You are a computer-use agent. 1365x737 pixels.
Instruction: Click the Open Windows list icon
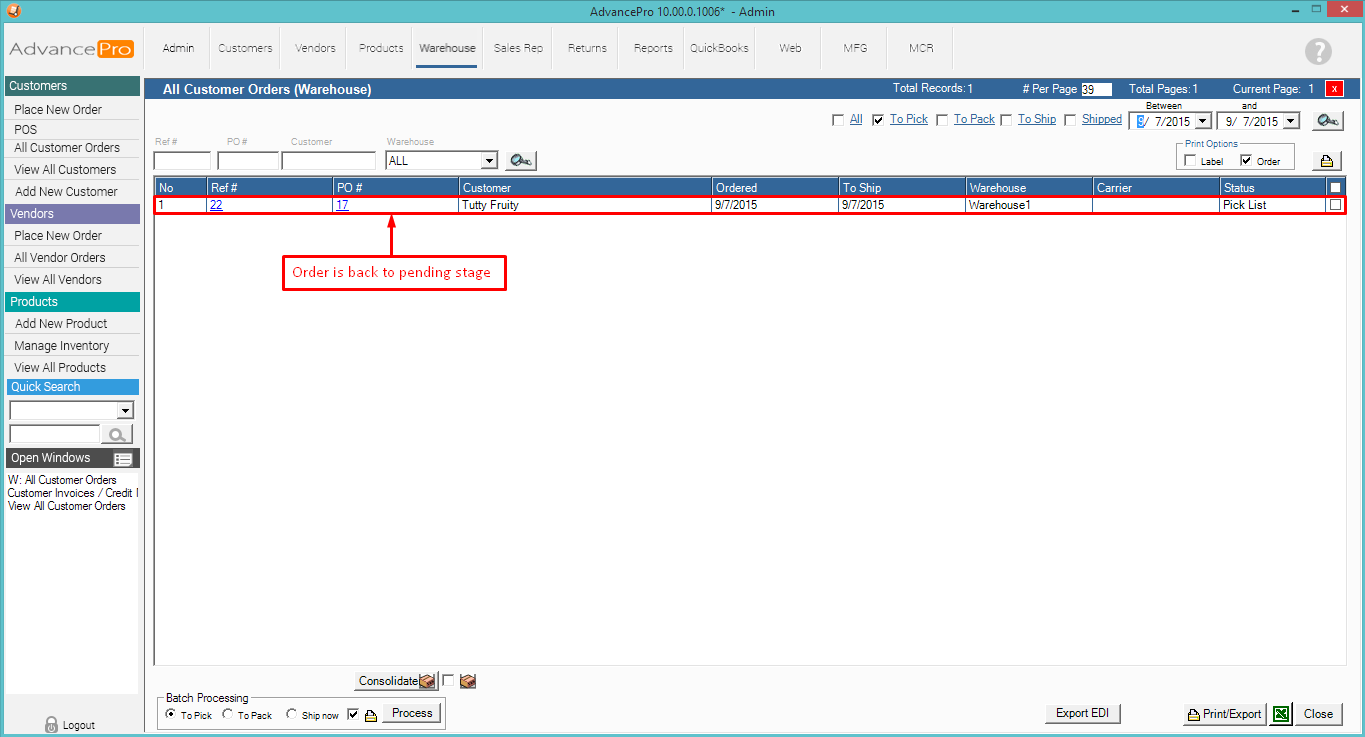point(123,459)
